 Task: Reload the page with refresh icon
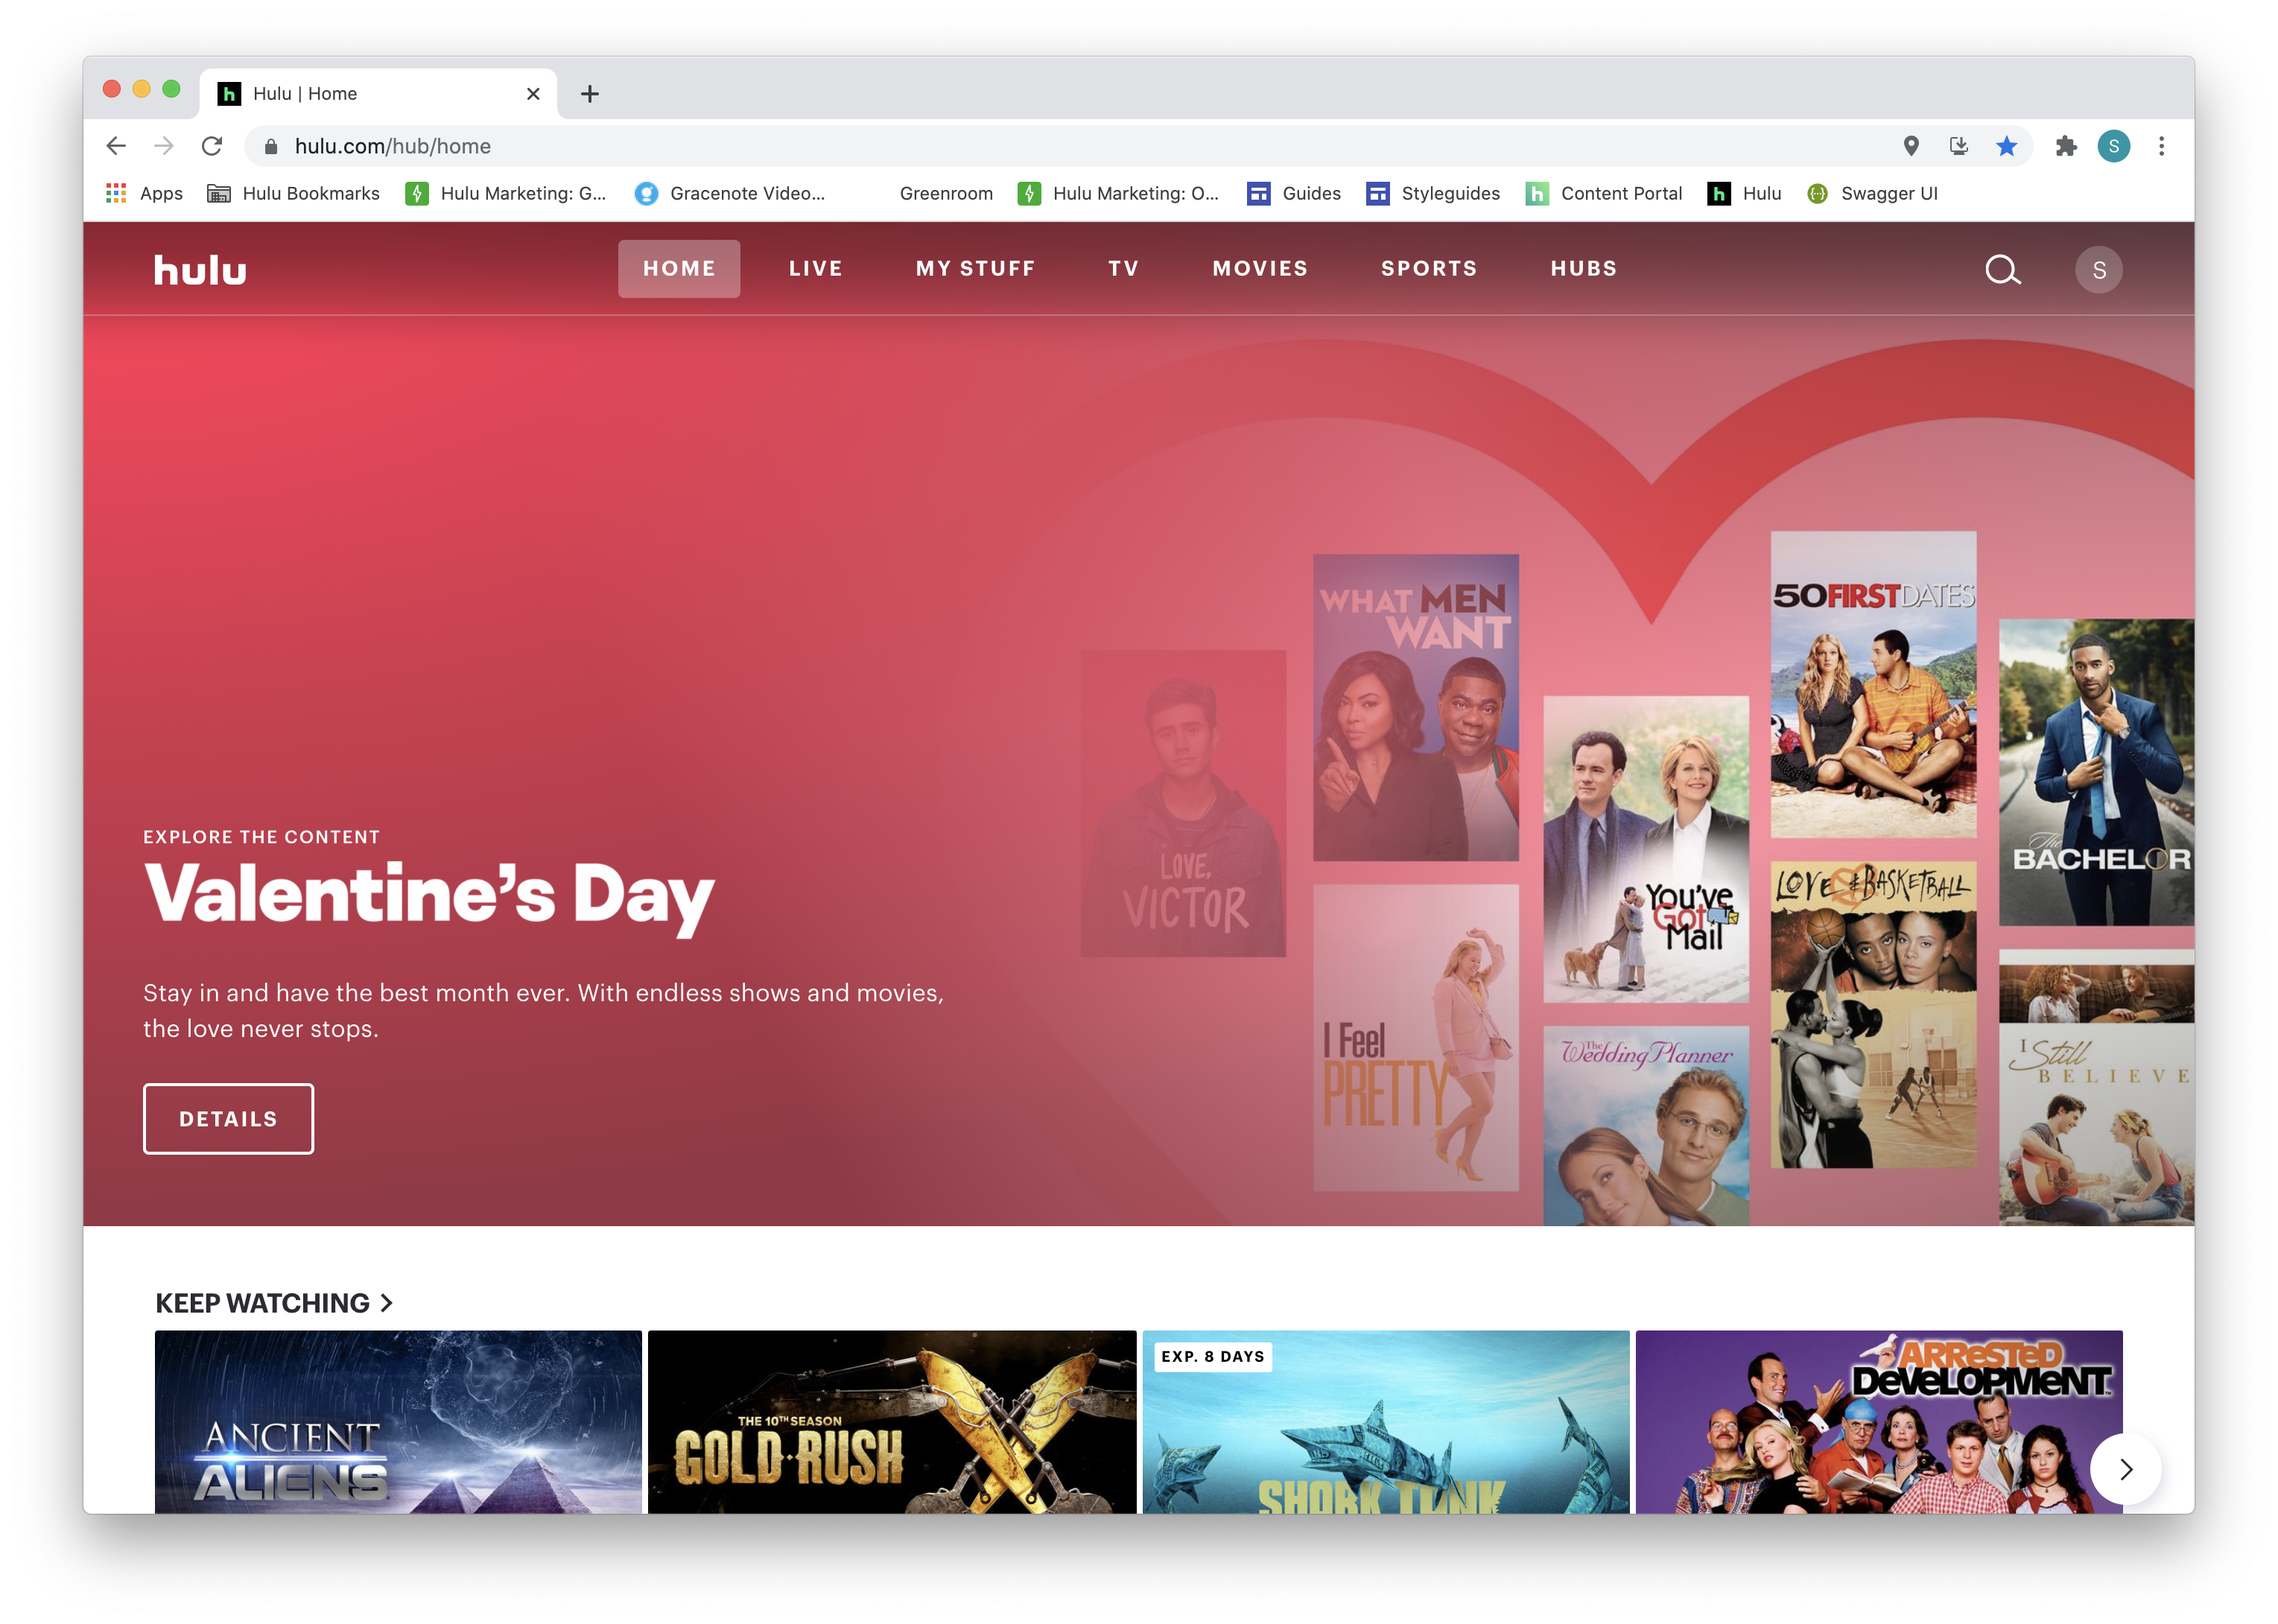coord(212,146)
